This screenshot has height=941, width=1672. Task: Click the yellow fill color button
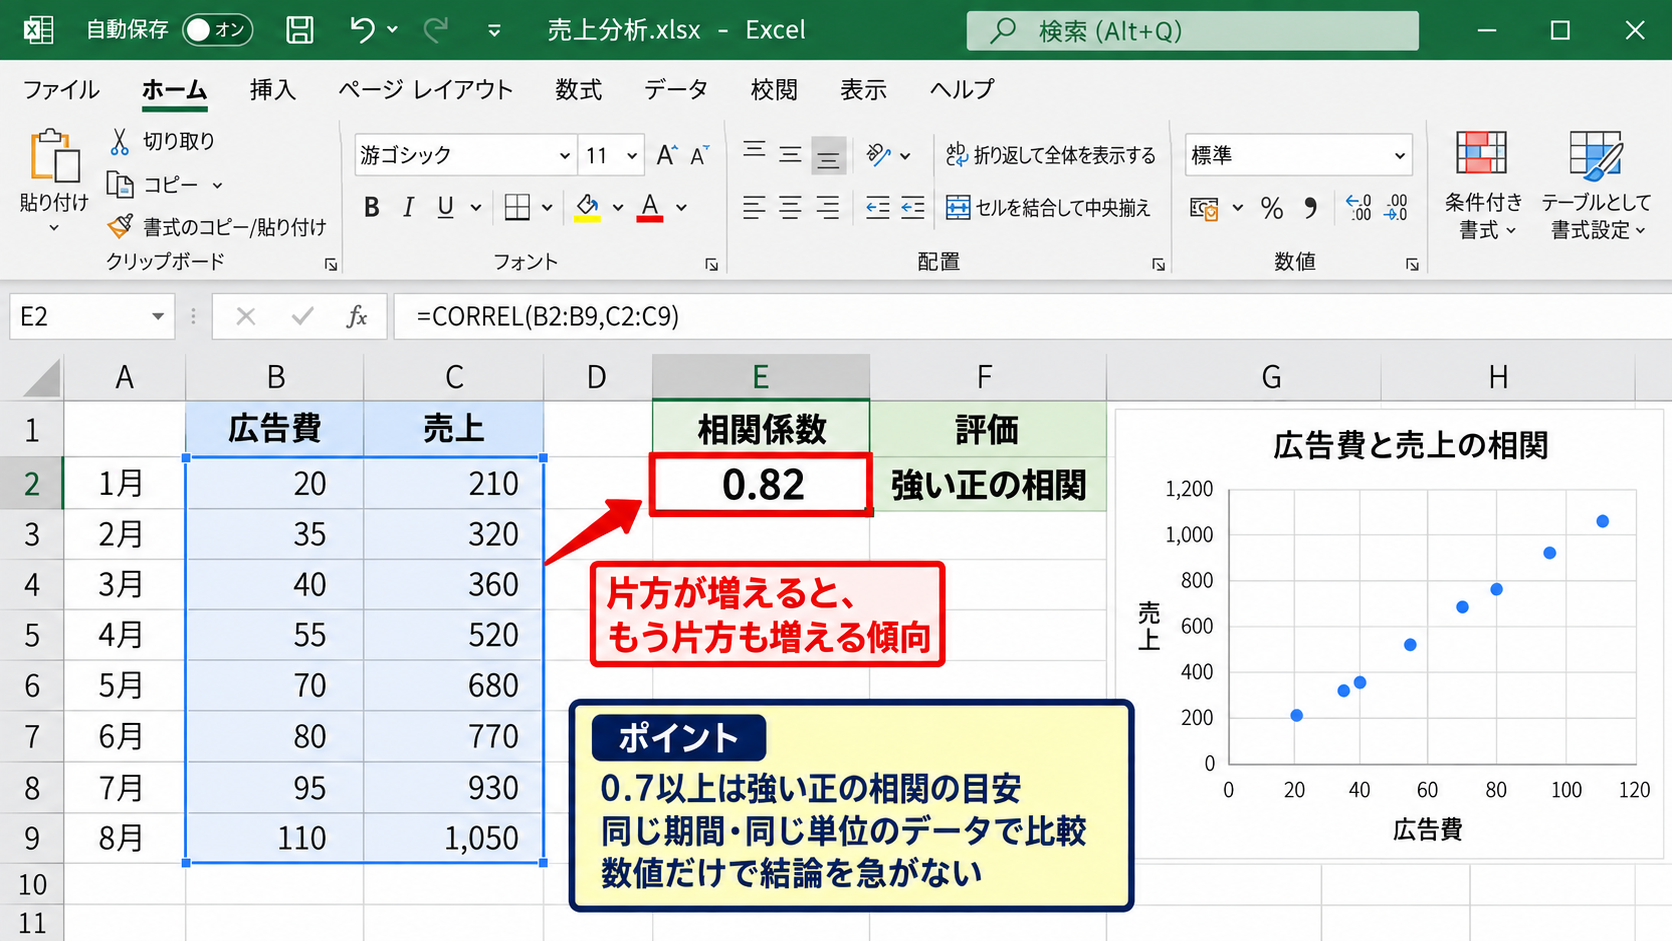(x=587, y=208)
